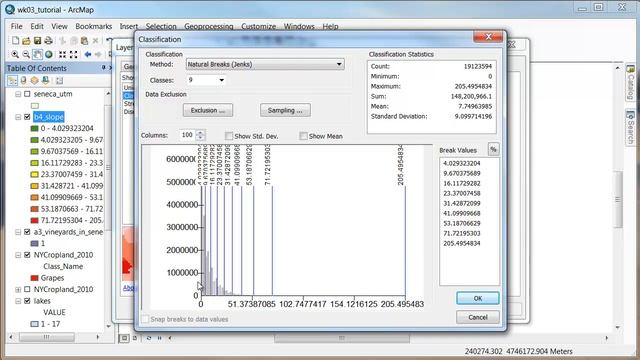Select the Zoom Out magnifier tool
This screenshot has height=360, width=640.
[26, 54]
